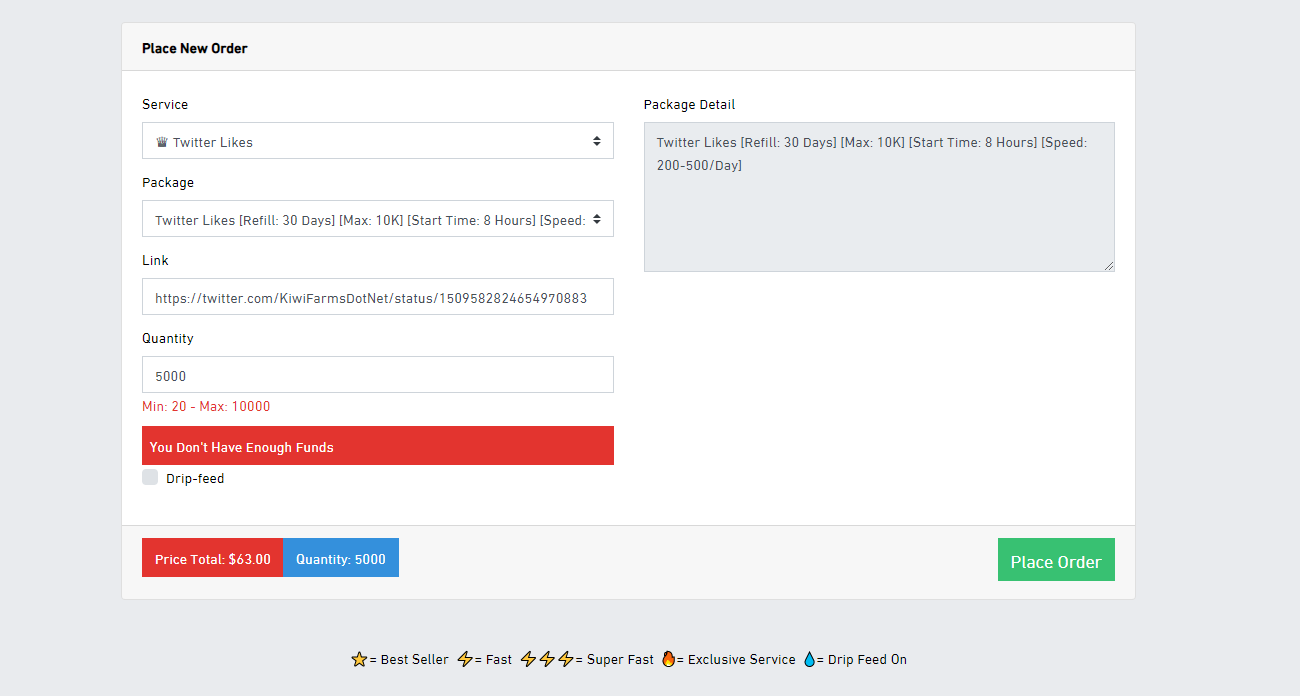Image resolution: width=1300 pixels, height=696 pixels.
Task: Click the 'Package Detail' label
Action: (x=689, y=104)
